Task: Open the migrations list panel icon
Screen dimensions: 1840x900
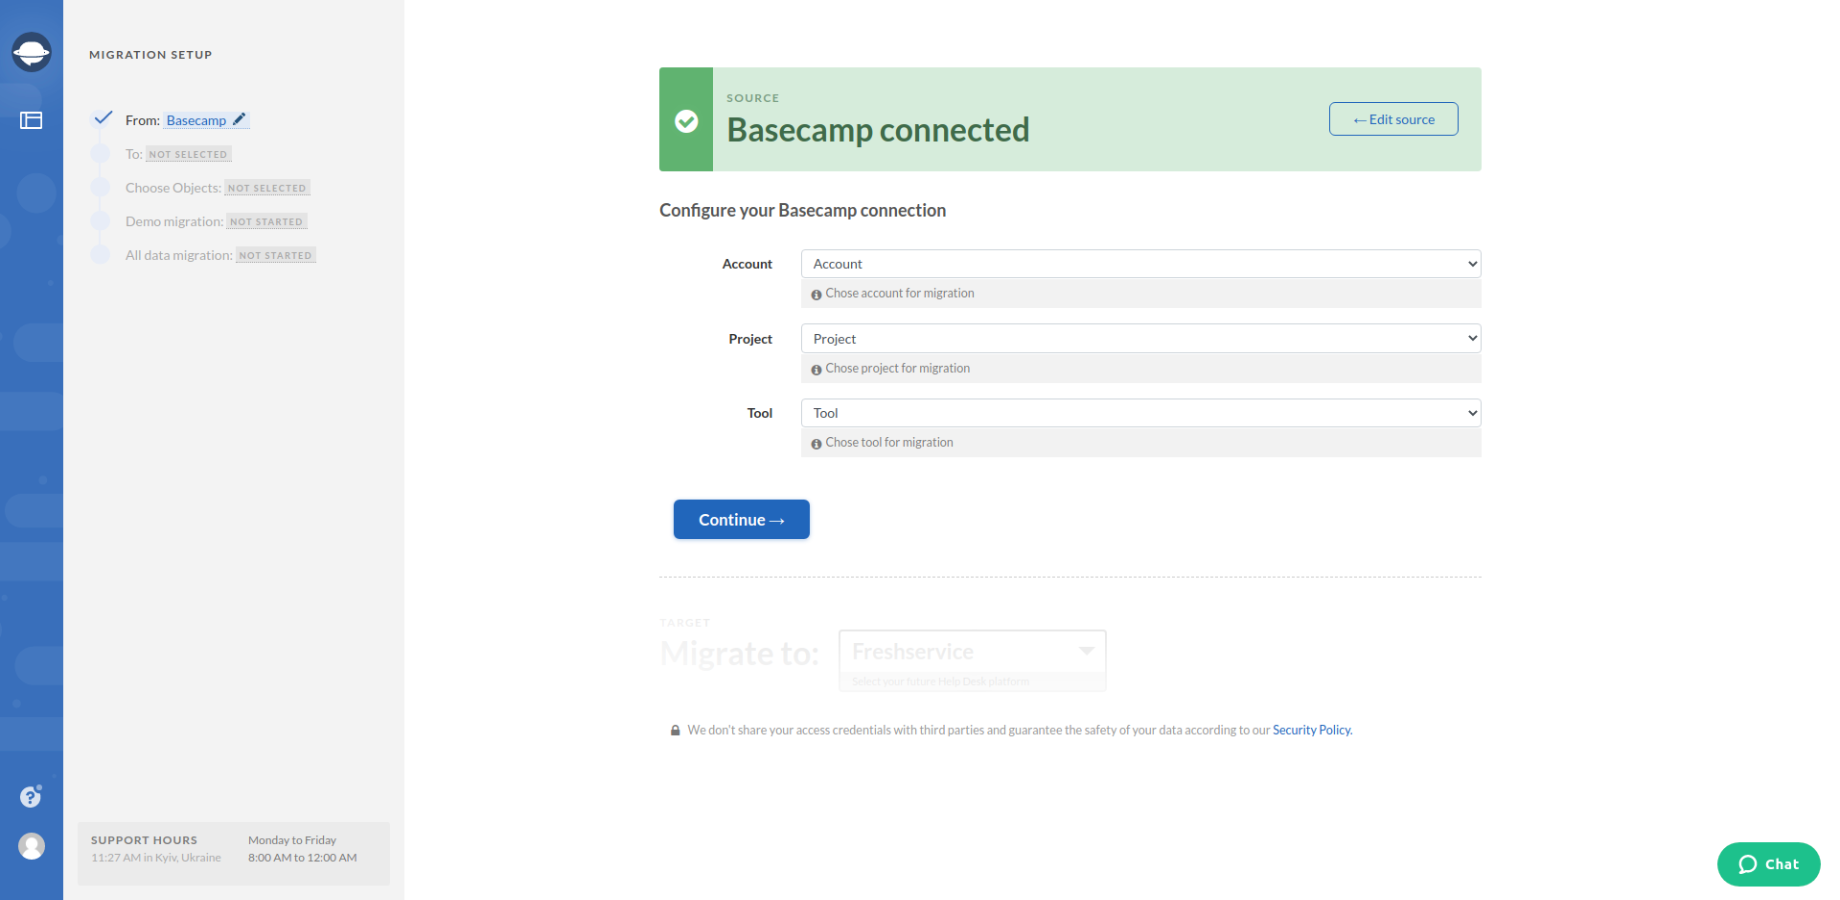Action: click(x=31, y=121)
